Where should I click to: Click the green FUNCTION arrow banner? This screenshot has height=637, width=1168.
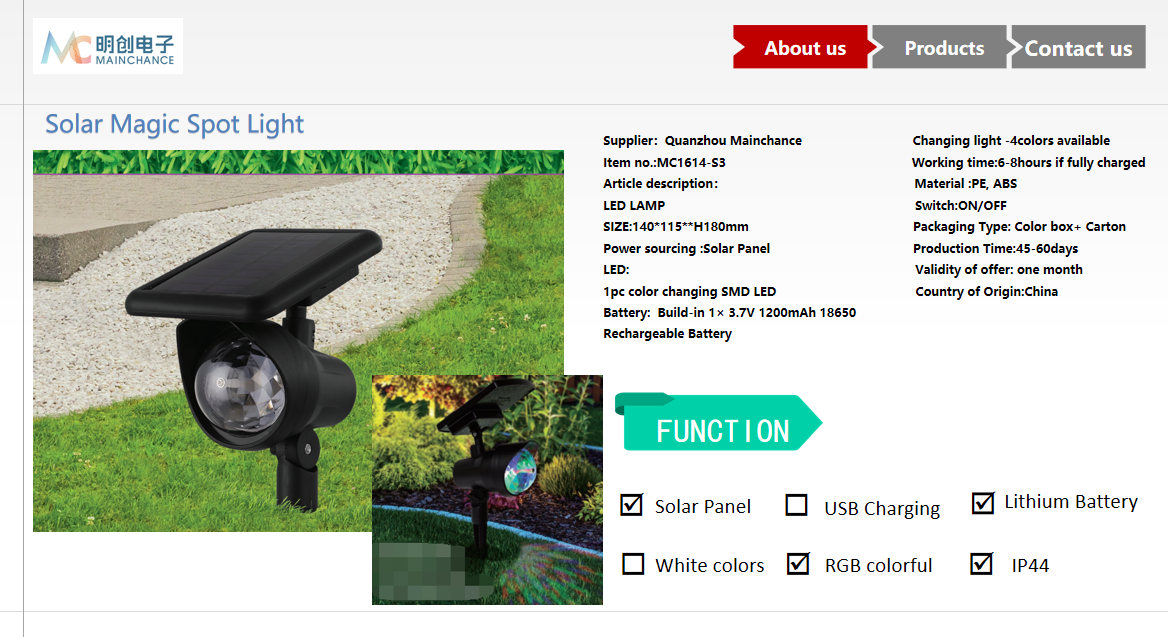point(718,422)
